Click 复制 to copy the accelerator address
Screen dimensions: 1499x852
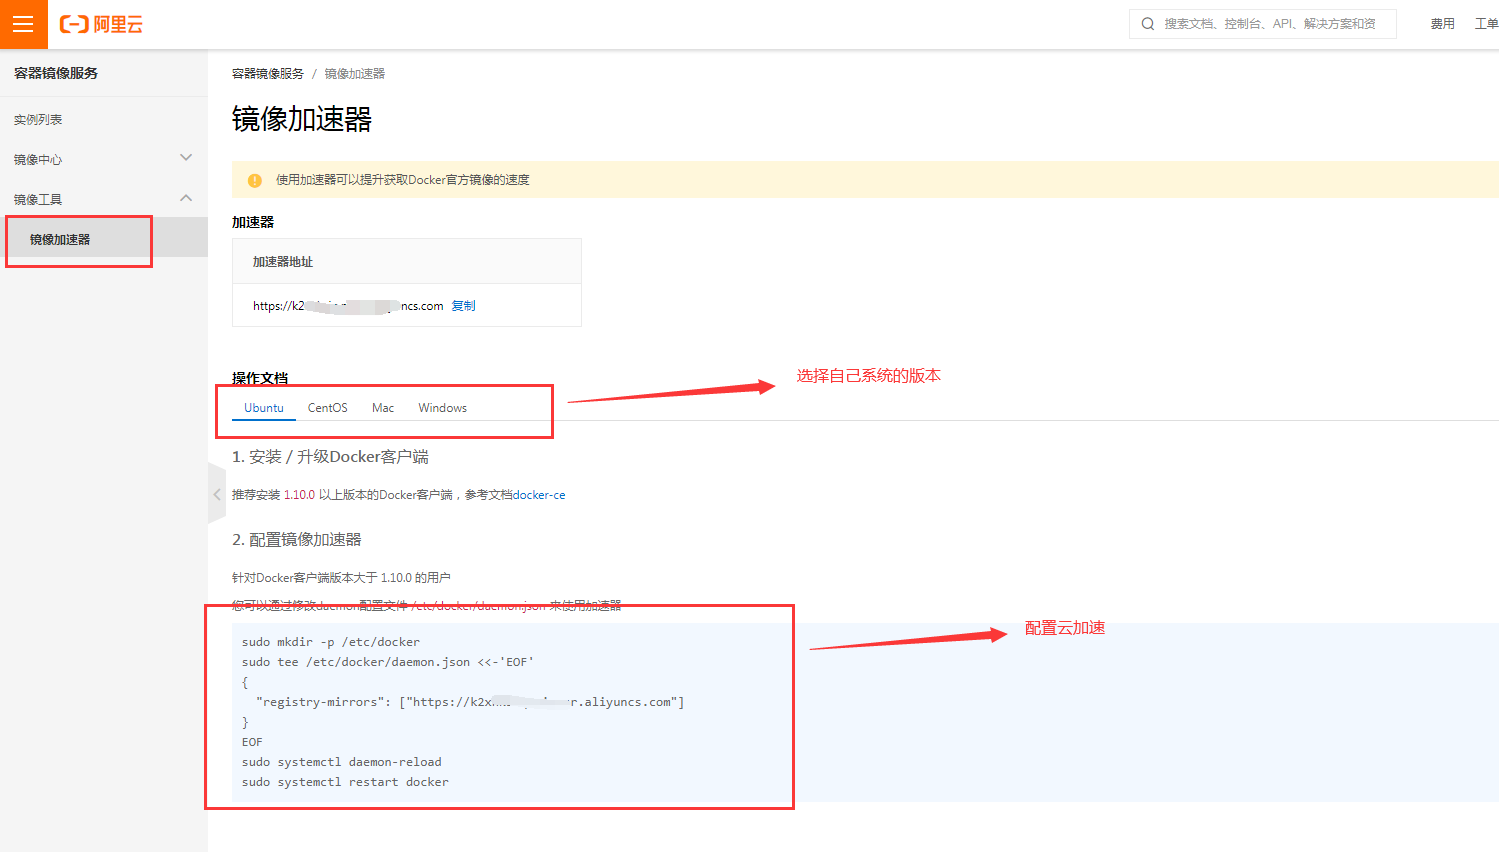(463, 306)
